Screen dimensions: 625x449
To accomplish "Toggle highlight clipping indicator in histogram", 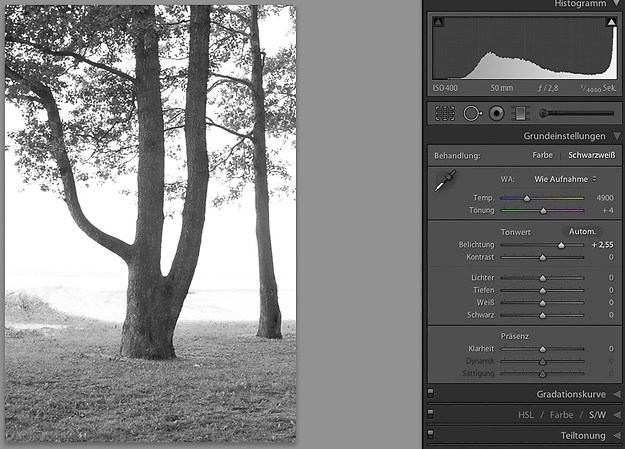I will tap(611, 21).
